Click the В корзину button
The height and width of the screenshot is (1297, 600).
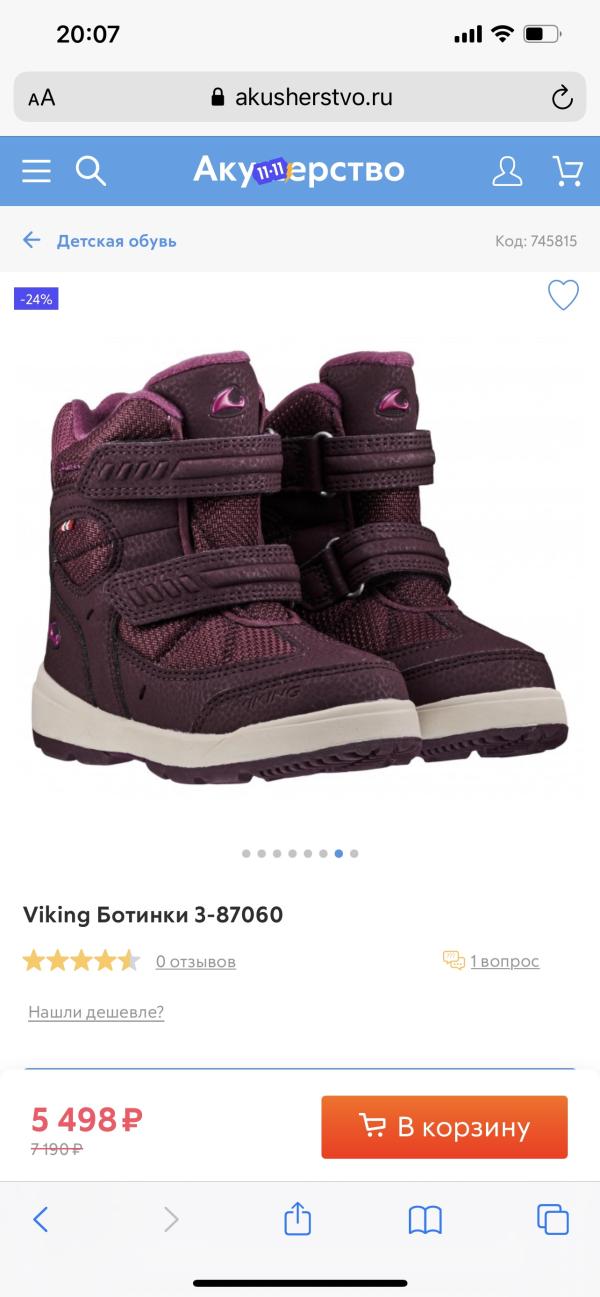(x=444, y=1127)
